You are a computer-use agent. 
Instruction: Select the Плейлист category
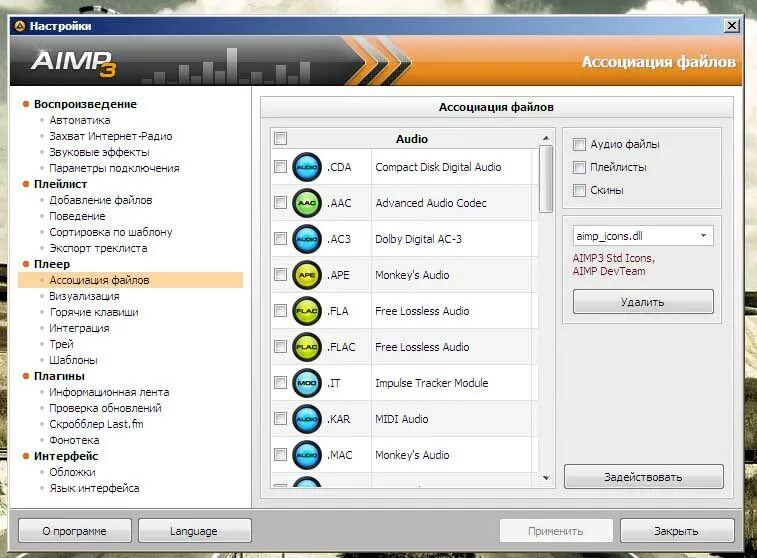(x=61, y=184)
